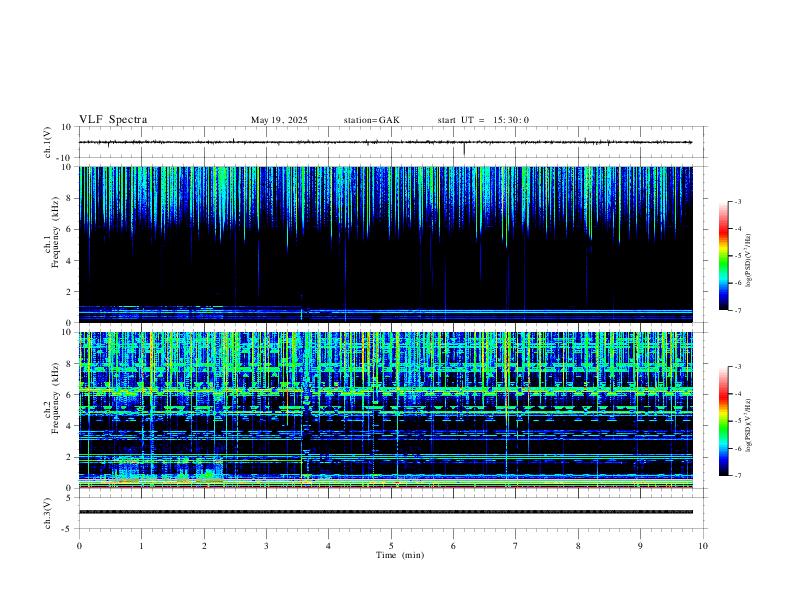Click the ch.1 voltage waveform trace
Image resolution: width=792 pixels, height=612 pixels.
[385, 142]
